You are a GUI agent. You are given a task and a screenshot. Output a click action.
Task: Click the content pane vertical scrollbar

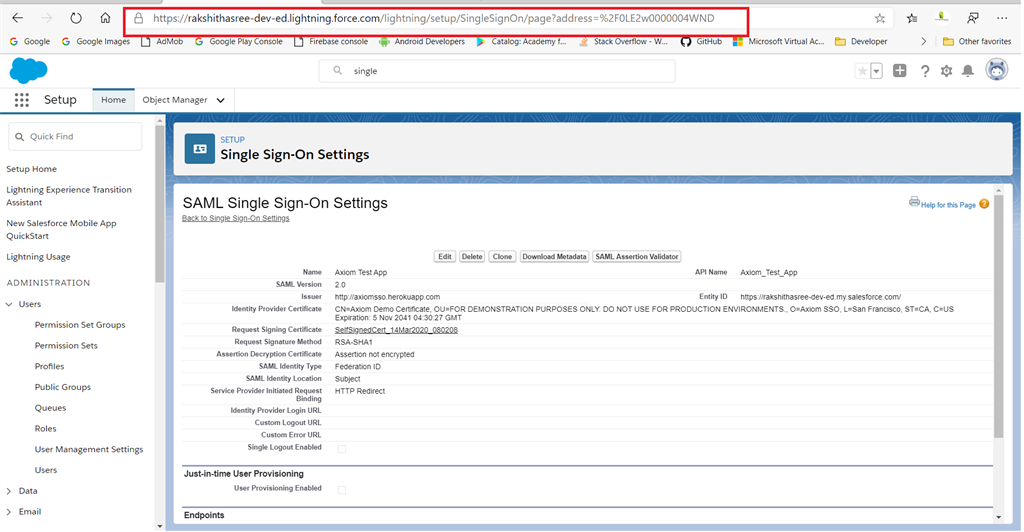[998, 316]
